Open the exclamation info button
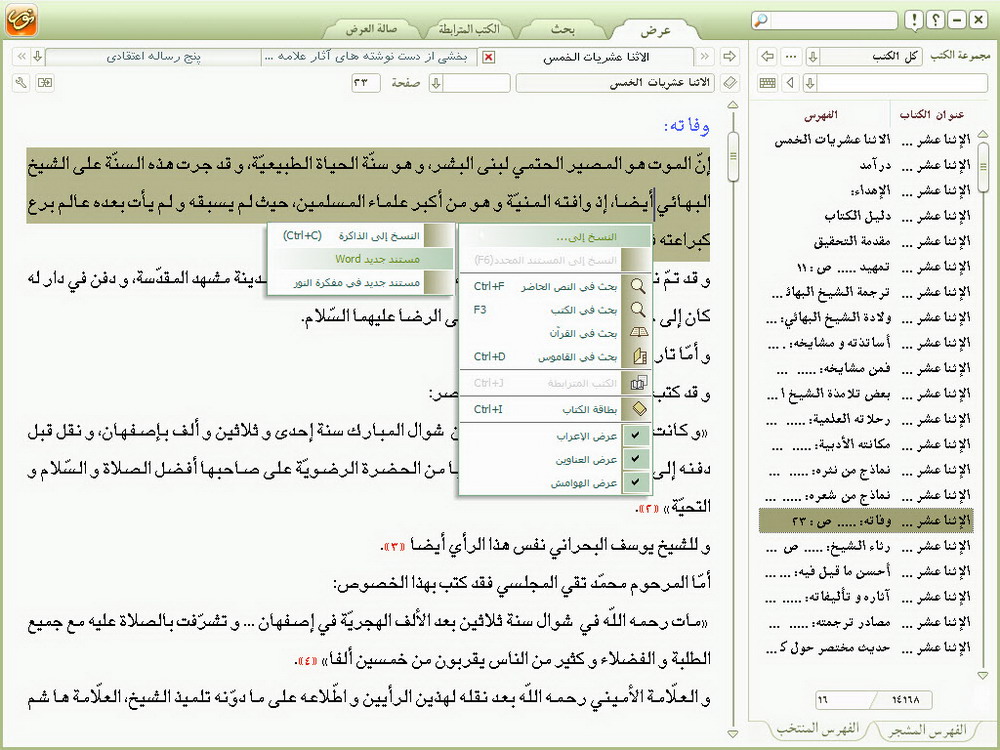The image size is (1000, 750). (x=914, y=20)
